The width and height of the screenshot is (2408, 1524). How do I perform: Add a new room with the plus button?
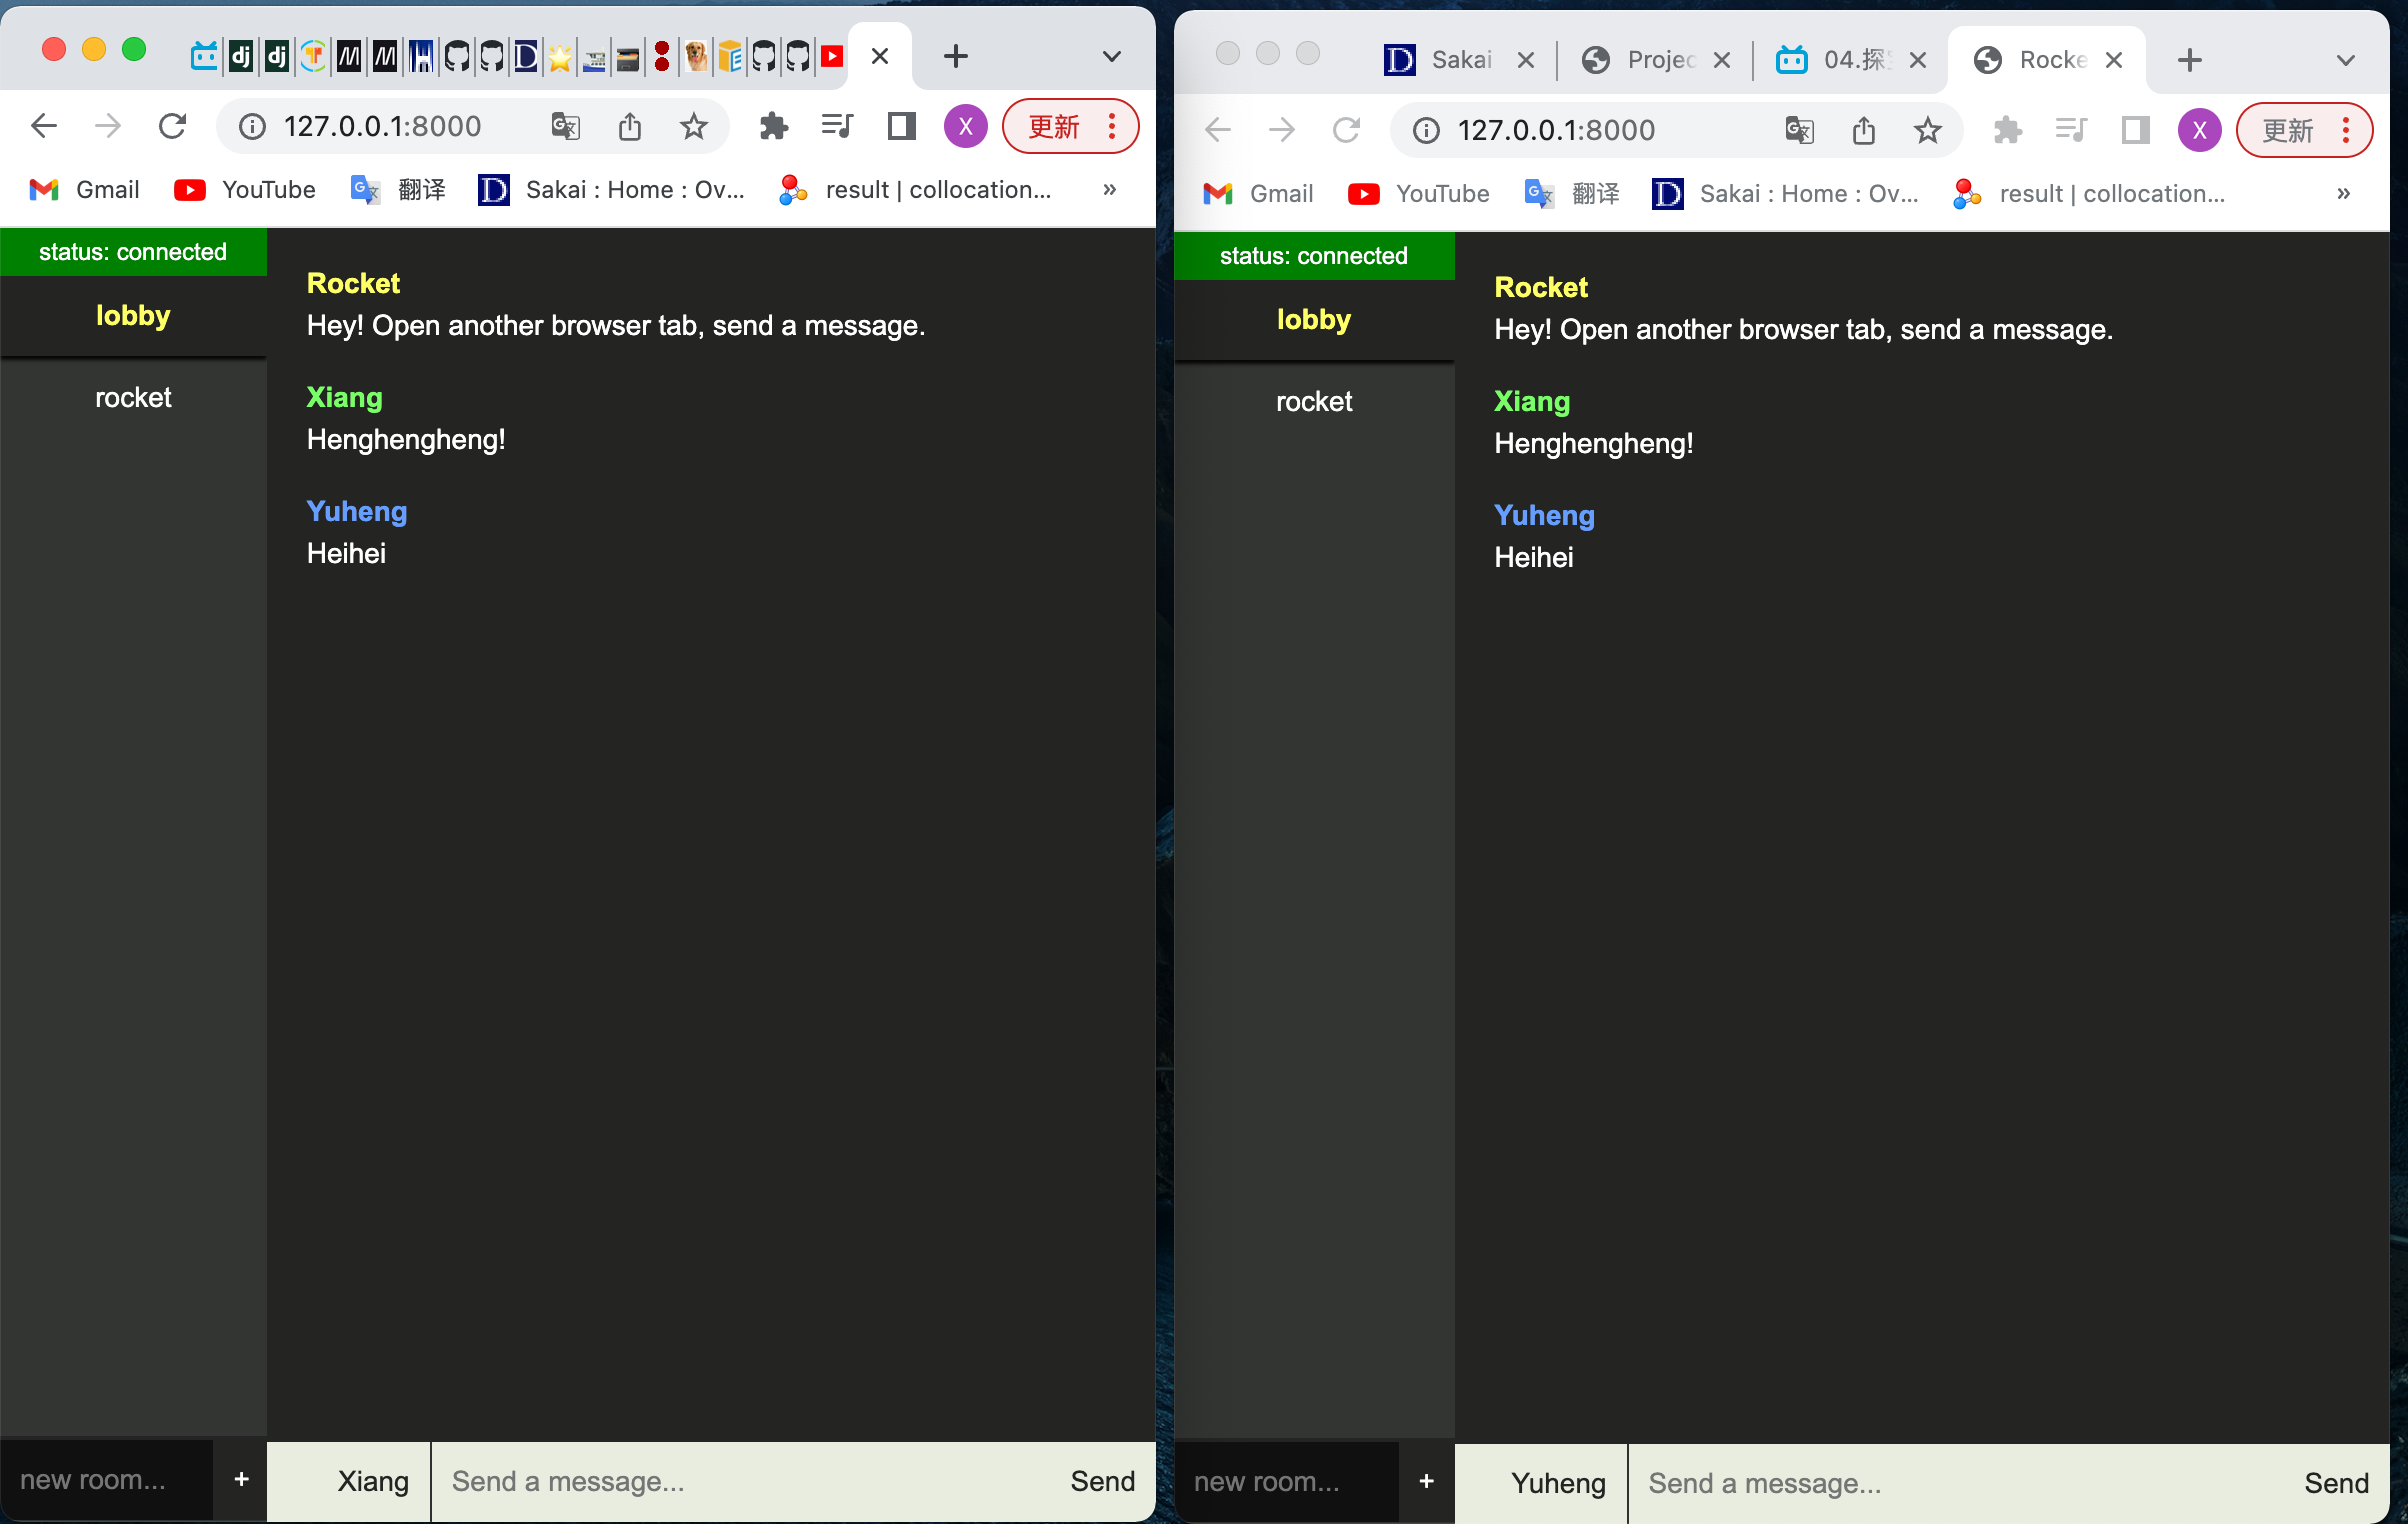(240, 1480)
